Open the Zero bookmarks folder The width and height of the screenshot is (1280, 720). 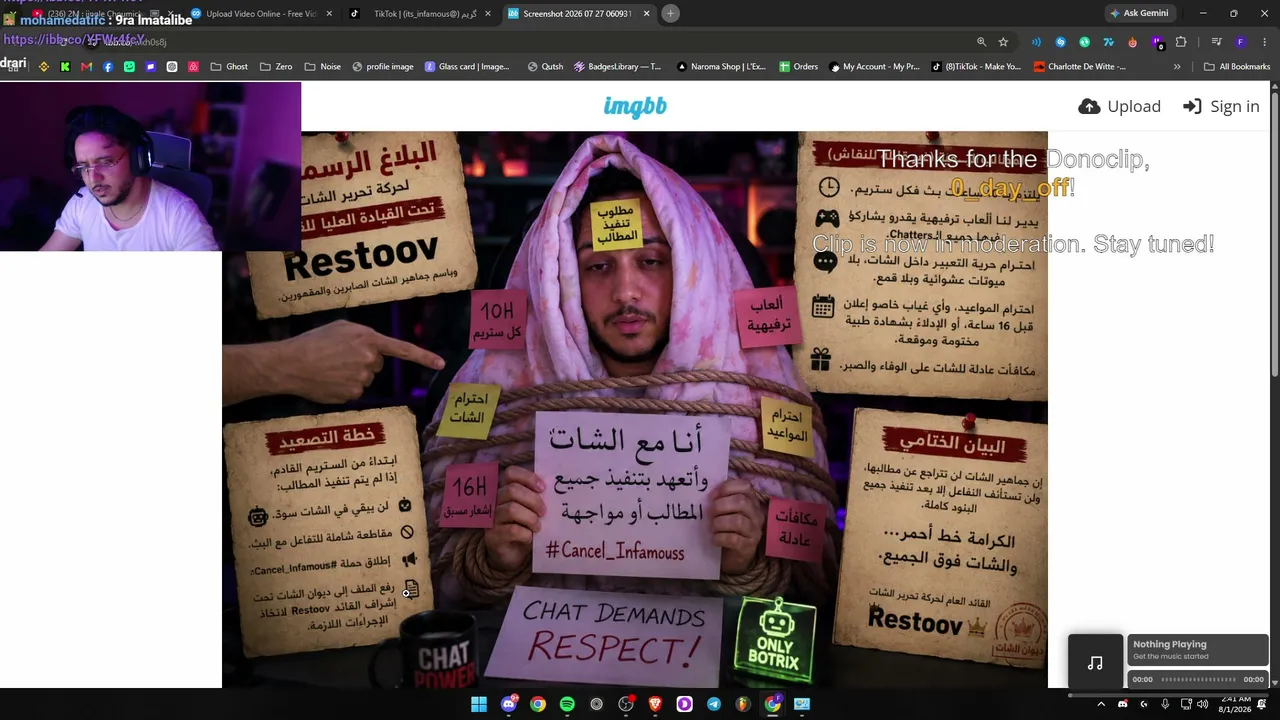point(276,67)
